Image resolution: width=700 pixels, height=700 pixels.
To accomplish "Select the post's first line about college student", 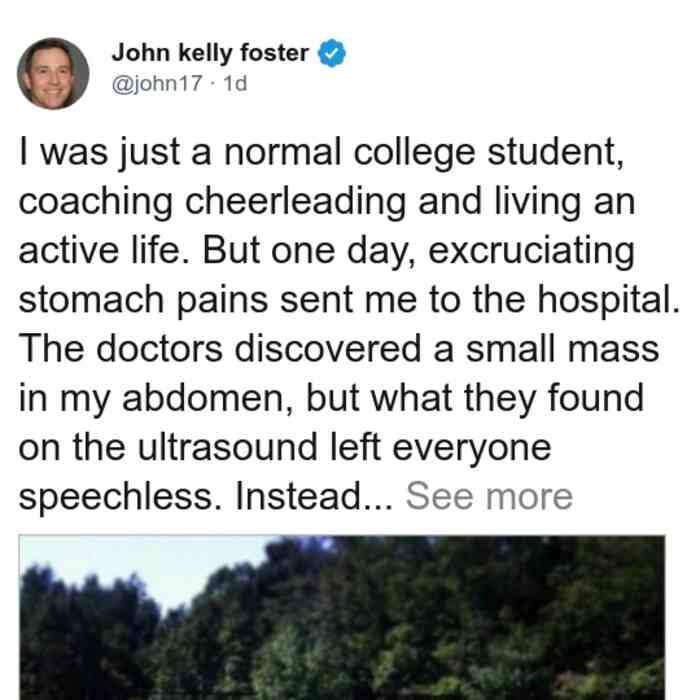I will (321, 152).
